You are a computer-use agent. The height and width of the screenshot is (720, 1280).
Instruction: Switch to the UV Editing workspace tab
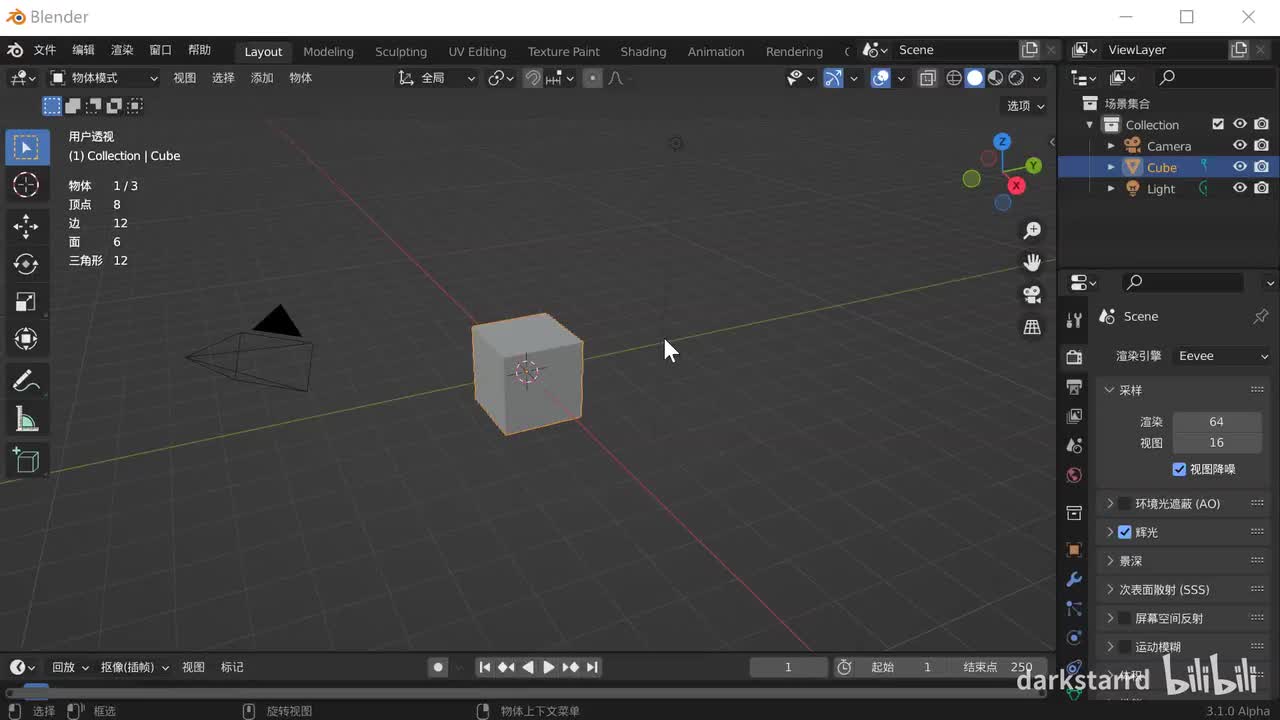[x=477, y=51]
